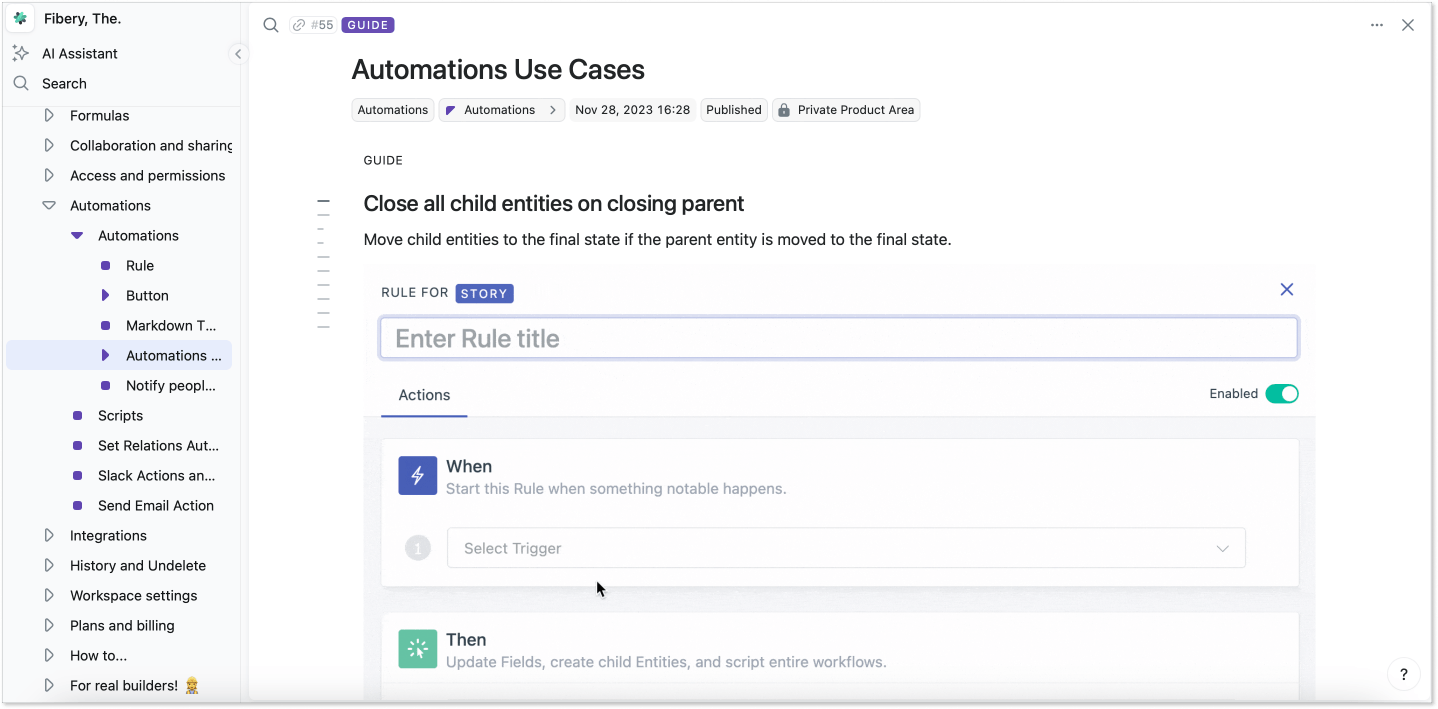Click the purple dot beside Notify peopl...
1438x709 pixels.
coord(106,386)
